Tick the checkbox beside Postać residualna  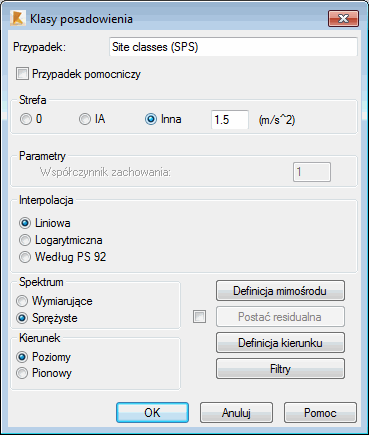pos(199,316)
